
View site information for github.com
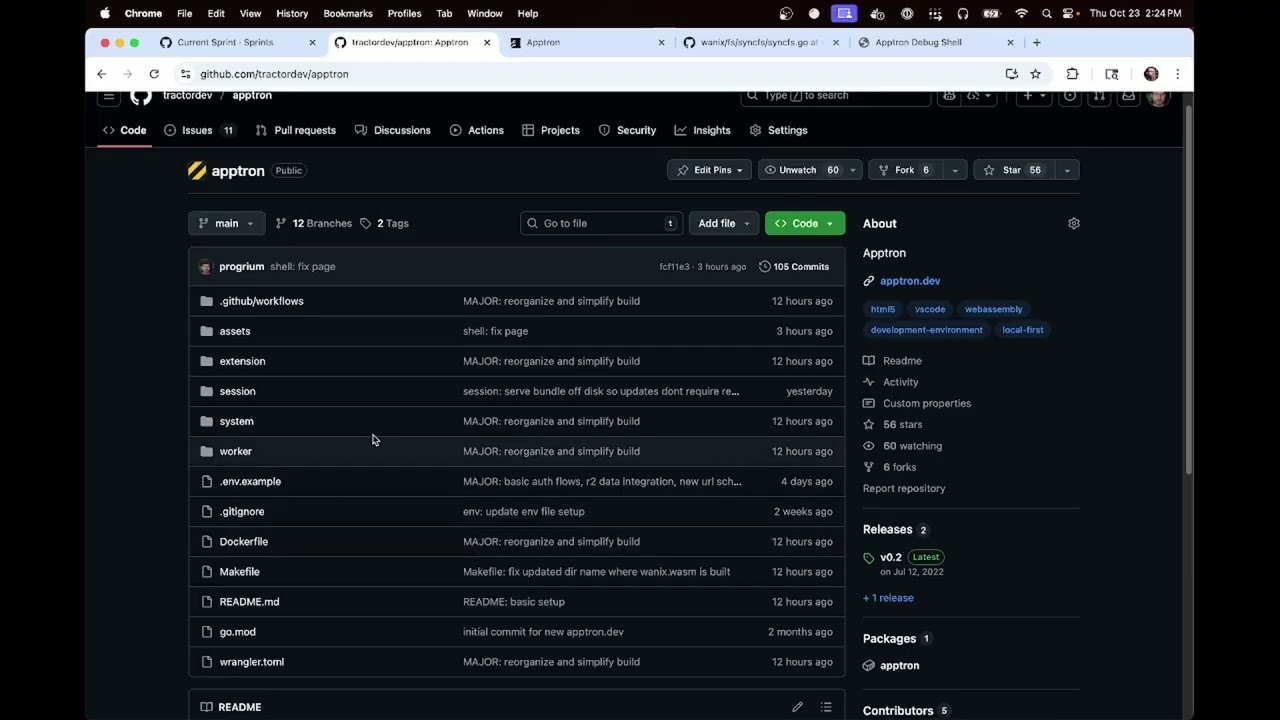pos(185,74)
